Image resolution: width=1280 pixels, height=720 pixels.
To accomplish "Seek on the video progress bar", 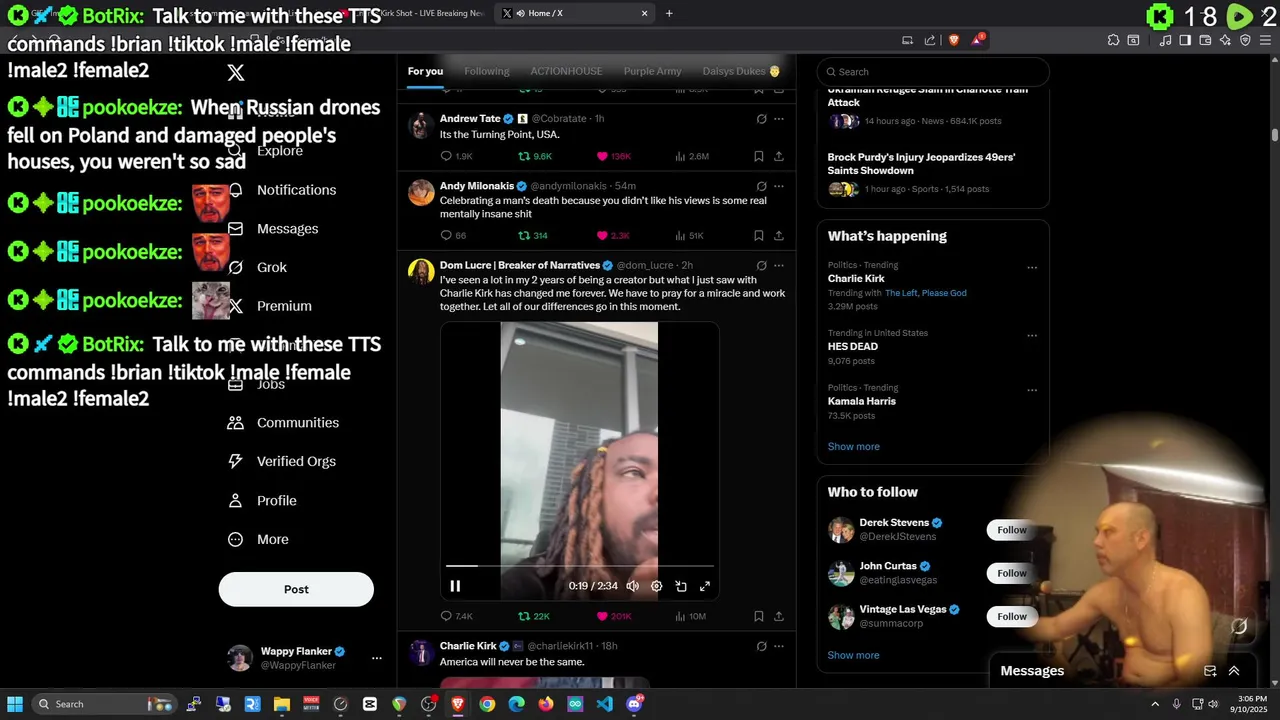I will point(579,566).
